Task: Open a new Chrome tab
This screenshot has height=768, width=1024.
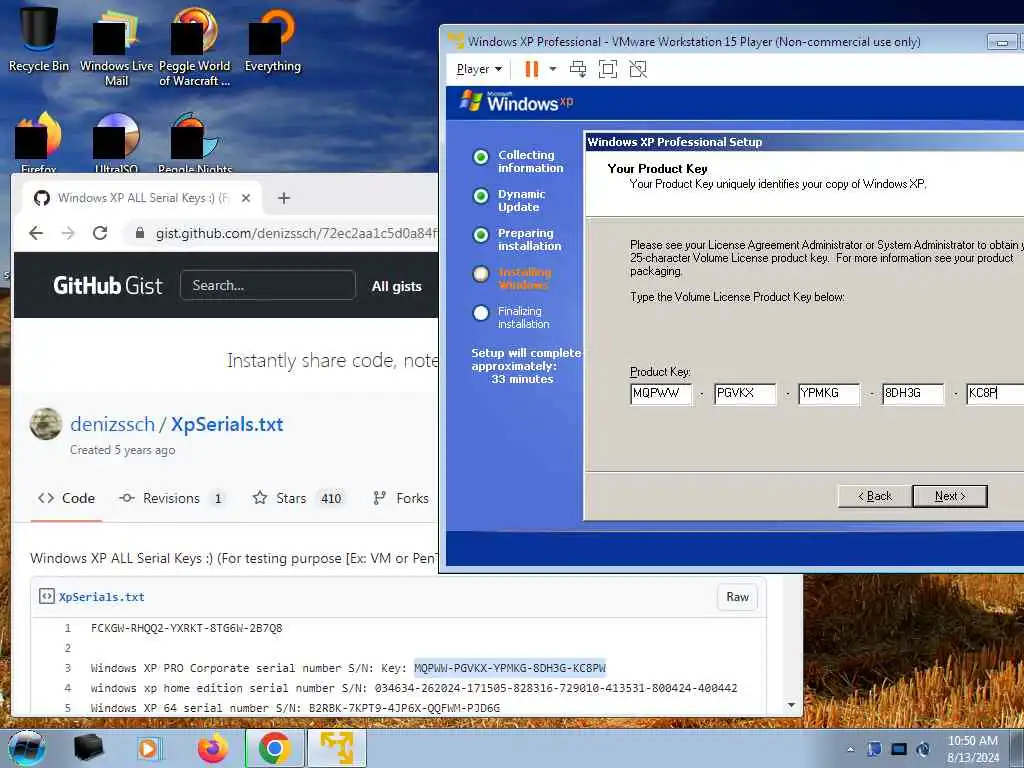Action: 283,198
